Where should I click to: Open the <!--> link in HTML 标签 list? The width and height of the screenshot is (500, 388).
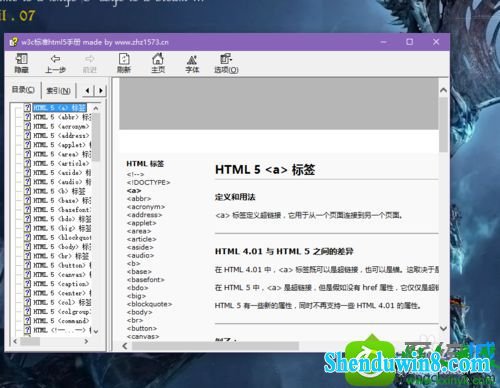point(135,174)
